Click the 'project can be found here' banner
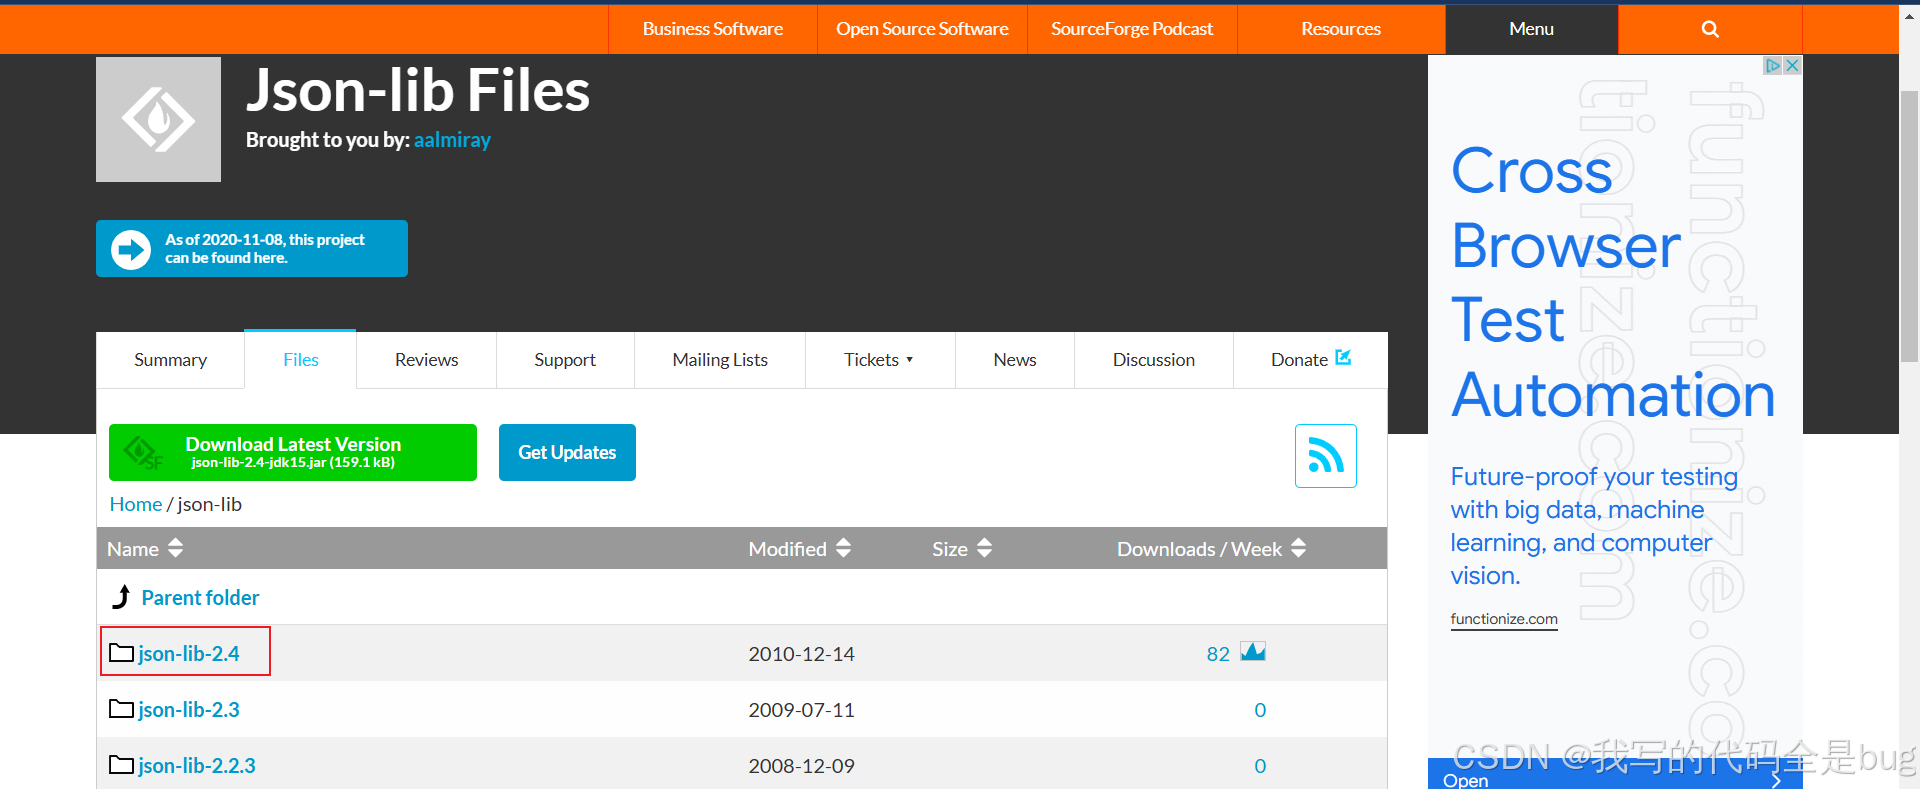 [252, 248]
